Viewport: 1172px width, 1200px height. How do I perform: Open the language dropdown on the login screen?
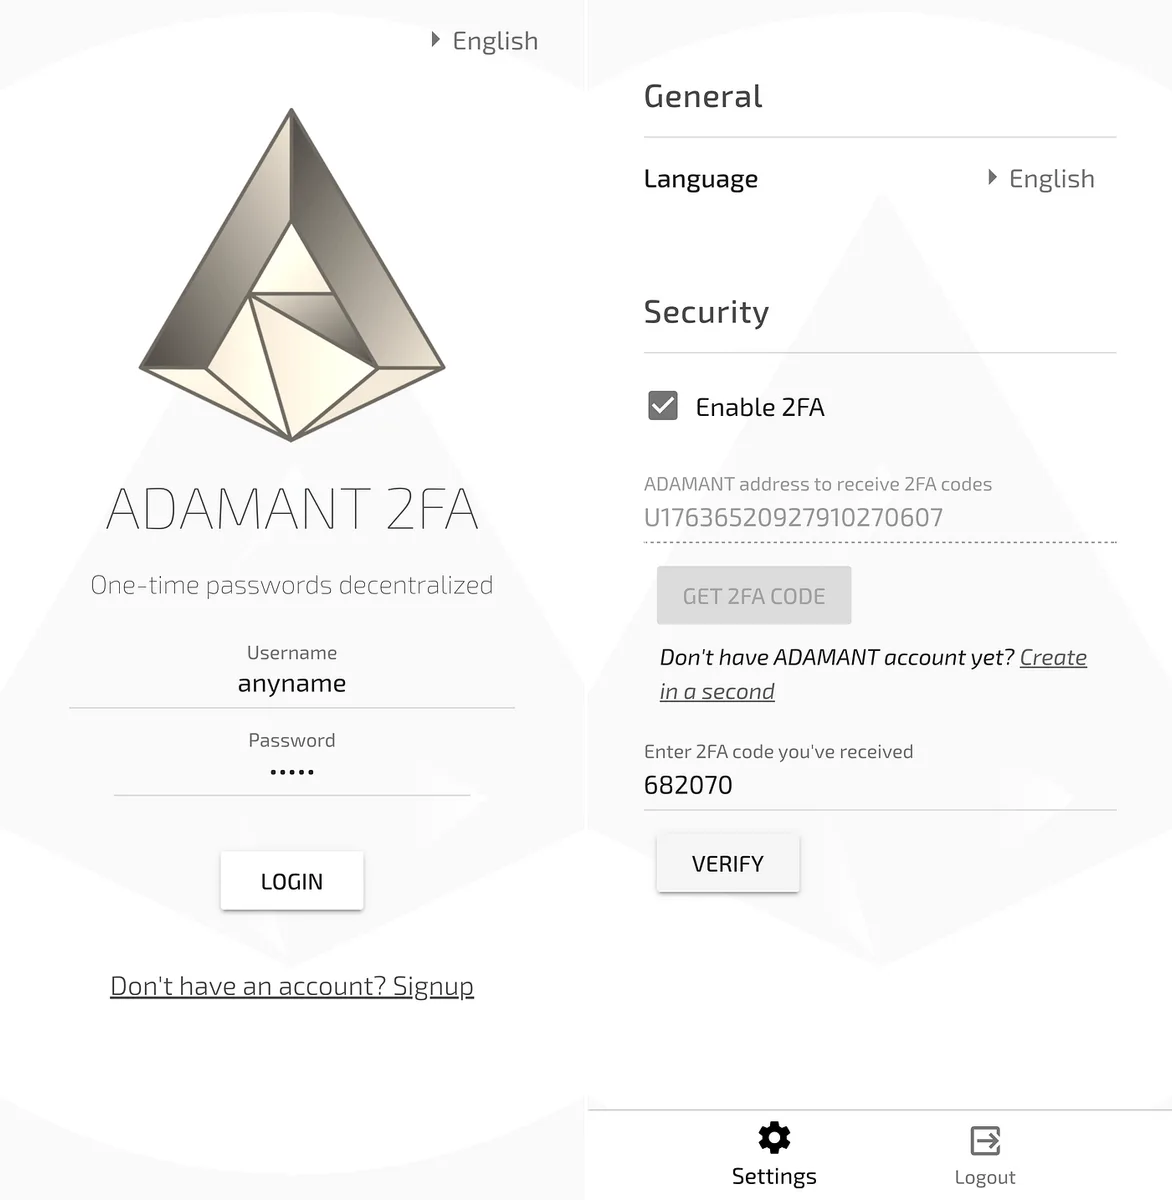point(485,41)
